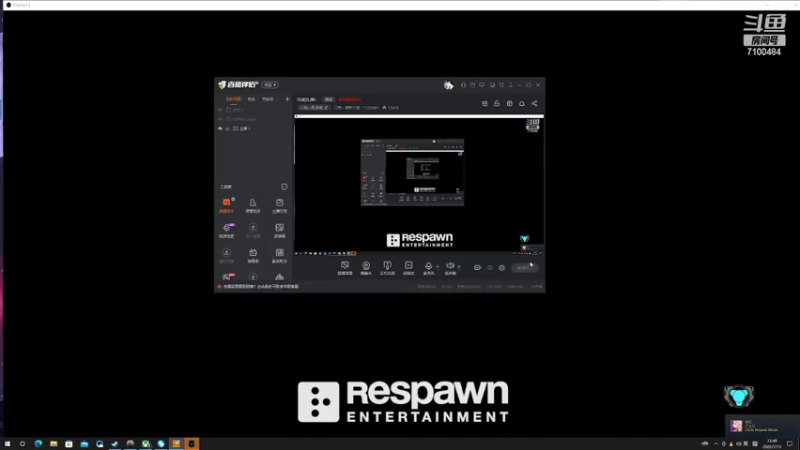This screenshot has height=450, width=800.
Task: Open the mode pill dropdown beside the app logo
Action: pyautogui.click(x=270, y=85)
